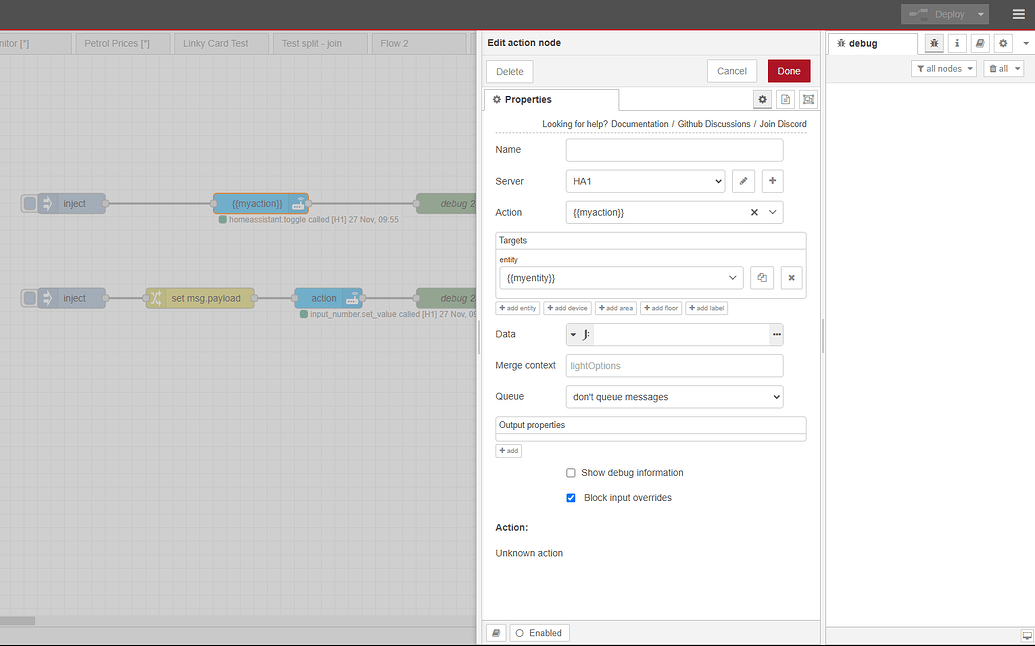
Task: Open node appearance icon in Properties
Action: (809, 99)
